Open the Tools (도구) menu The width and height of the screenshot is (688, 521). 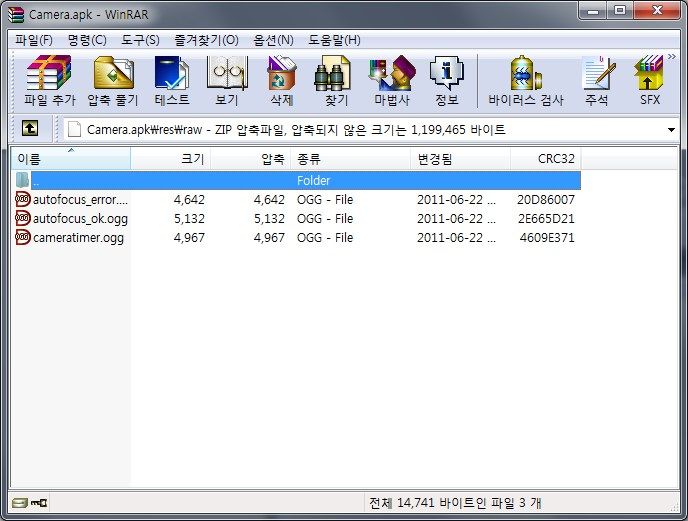[x=140, y=40]
